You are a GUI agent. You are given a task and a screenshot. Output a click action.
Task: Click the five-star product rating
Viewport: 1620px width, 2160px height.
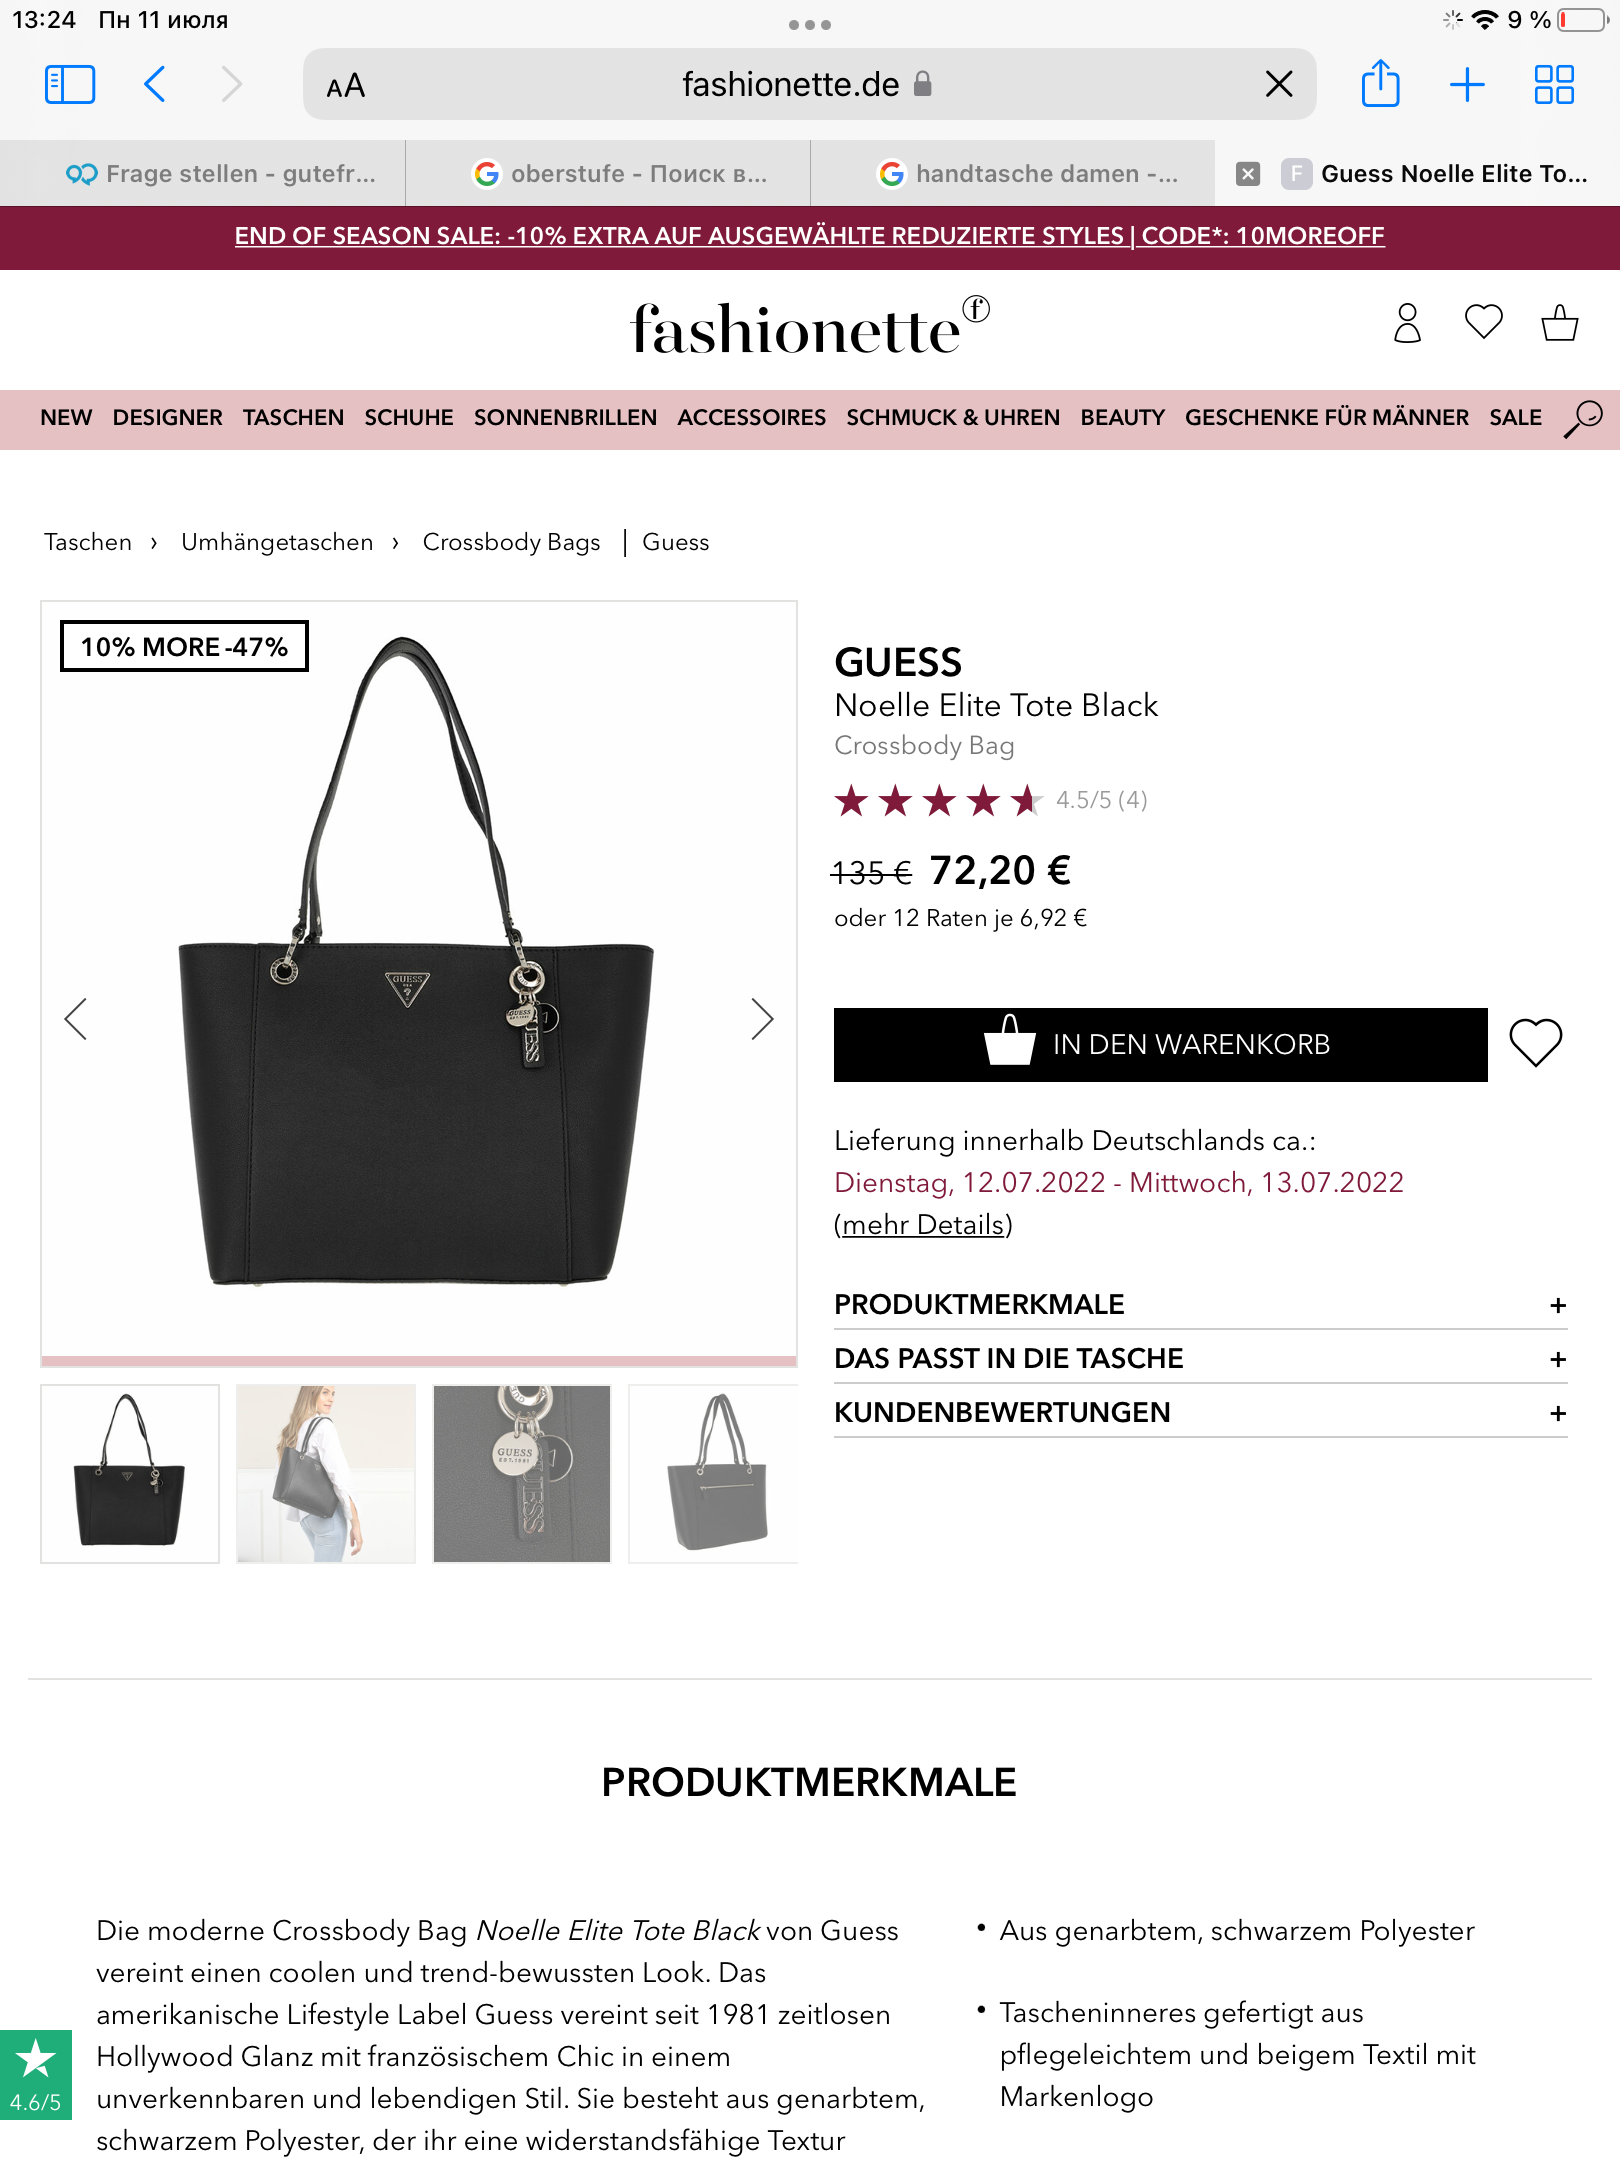[x=938, y=800]
